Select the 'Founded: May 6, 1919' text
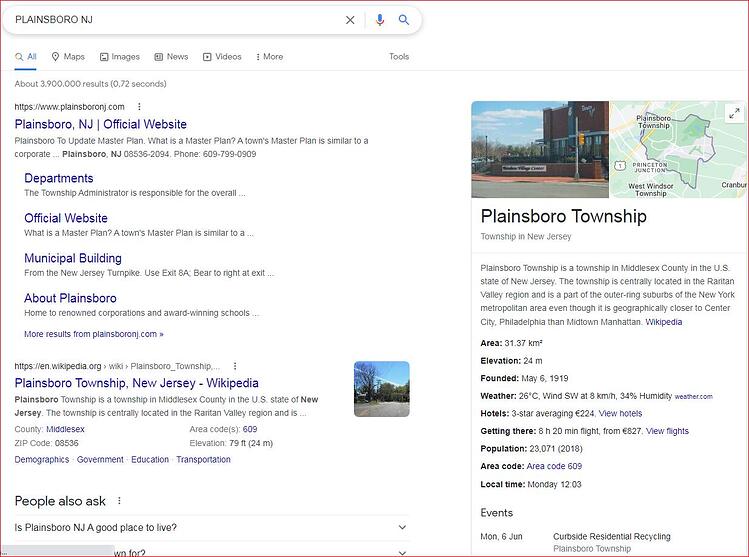The width and height of the screenshot is (749, 557). tap(524, 378)
